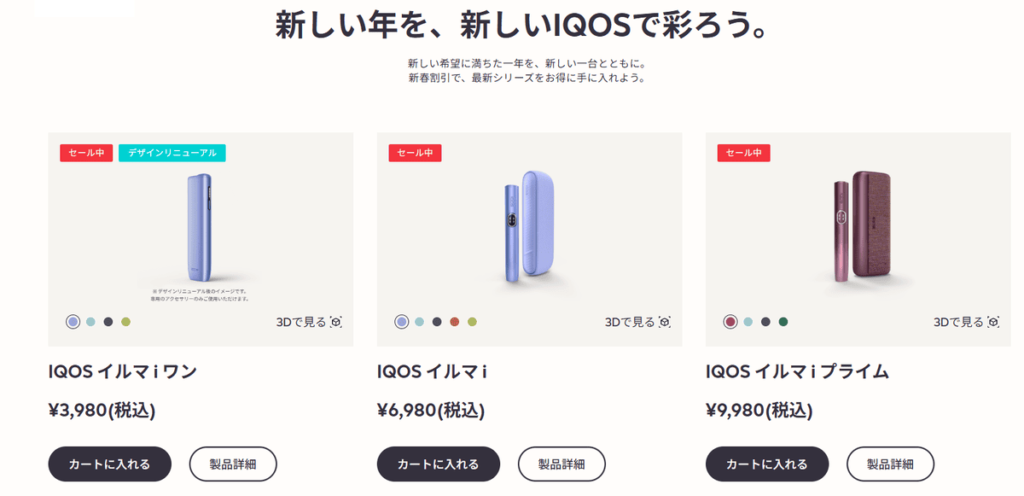Click セール中 badge on IQOS イルマ i ワン

(x=86, y=153)
